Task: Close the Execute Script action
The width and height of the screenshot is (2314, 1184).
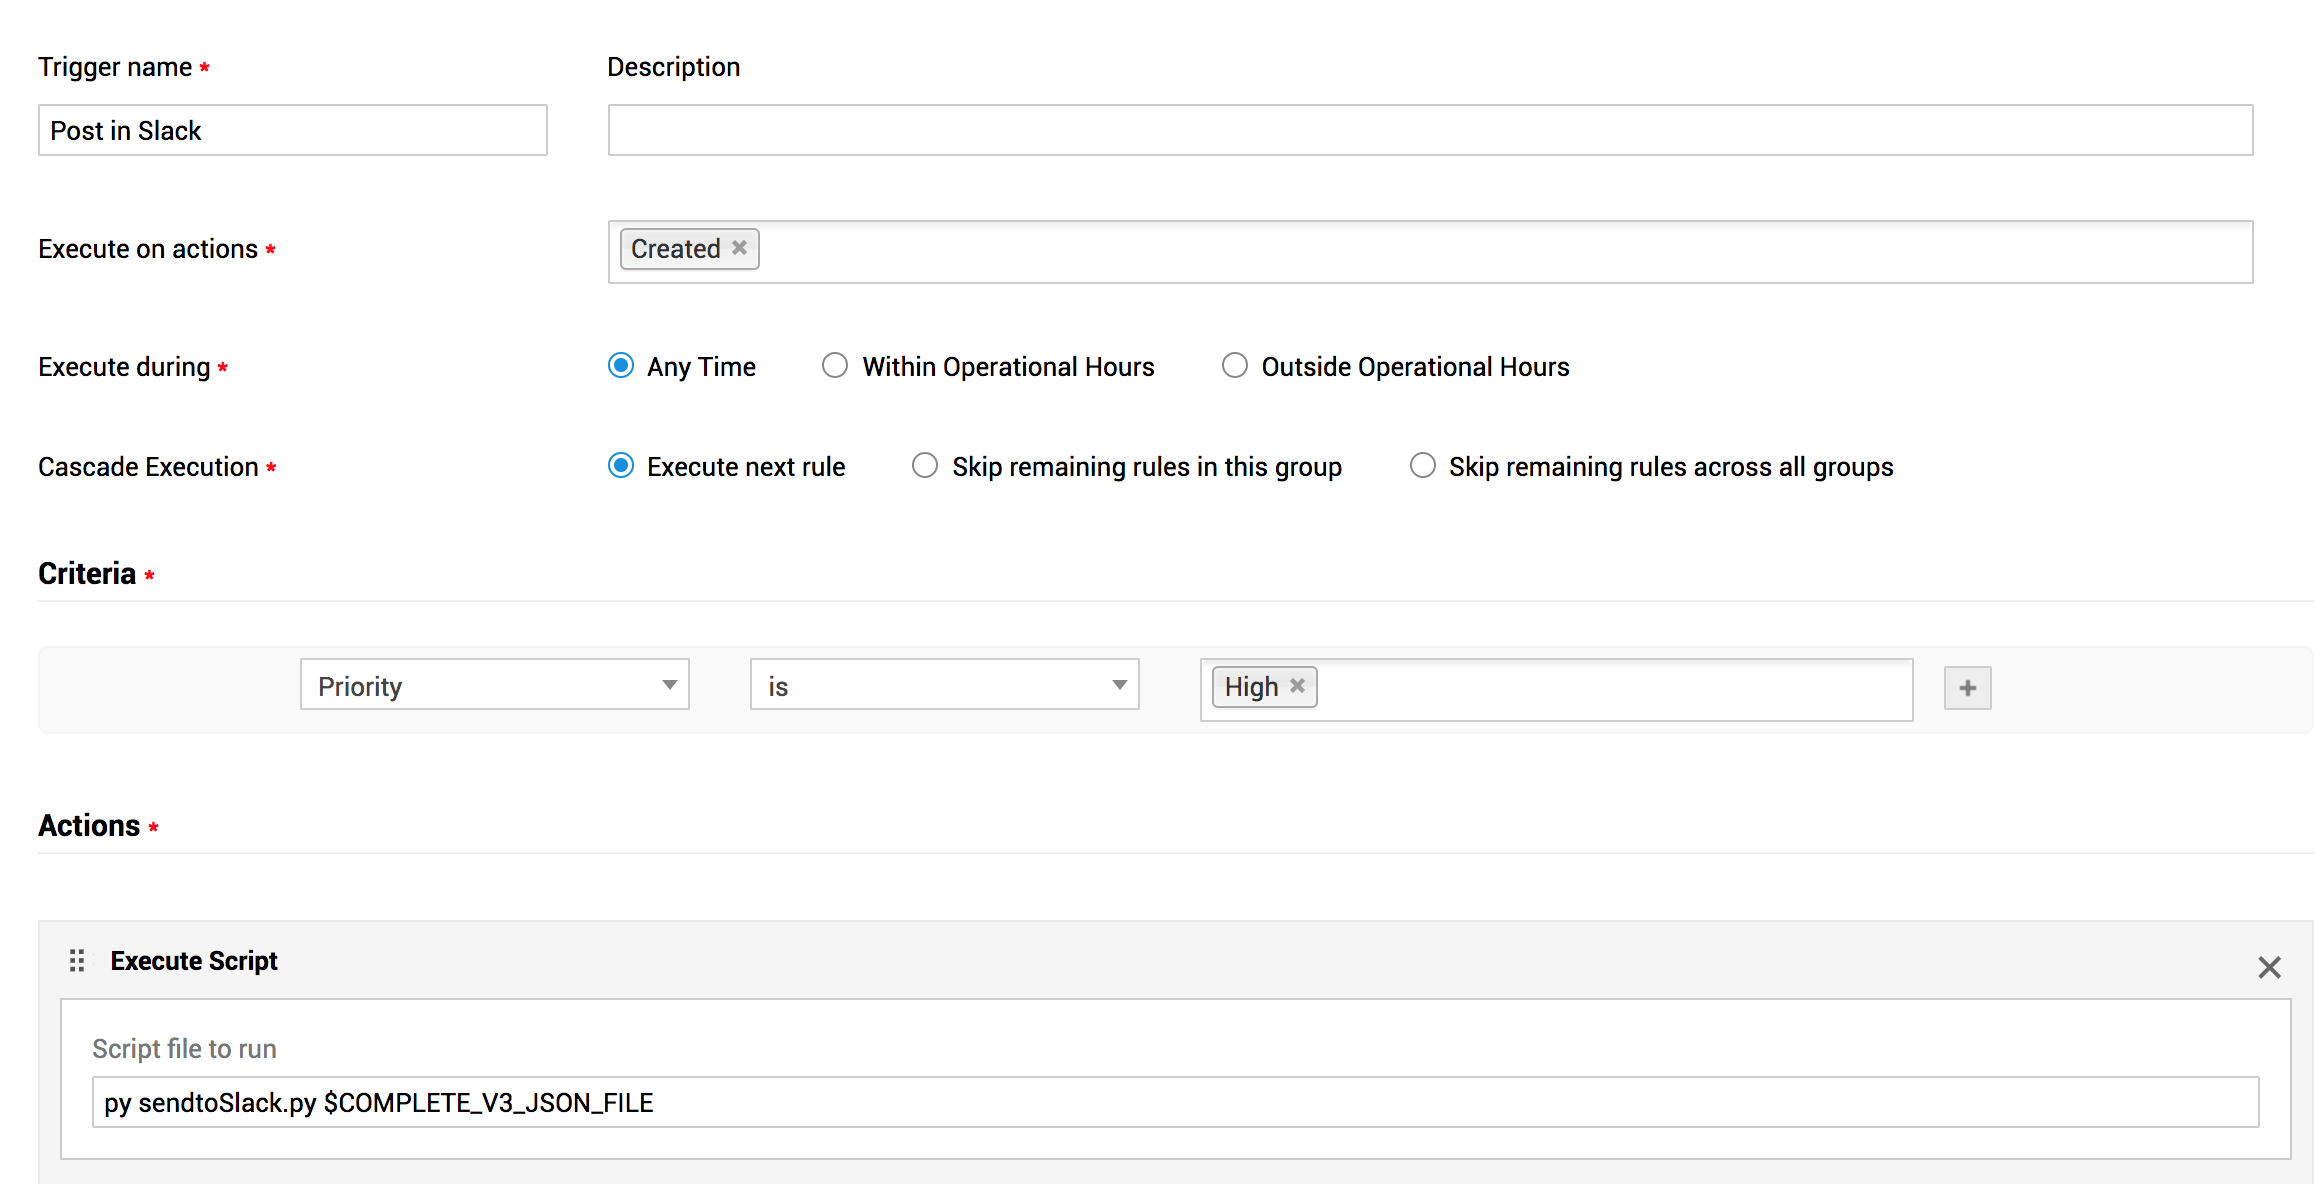Action: 2269,967
